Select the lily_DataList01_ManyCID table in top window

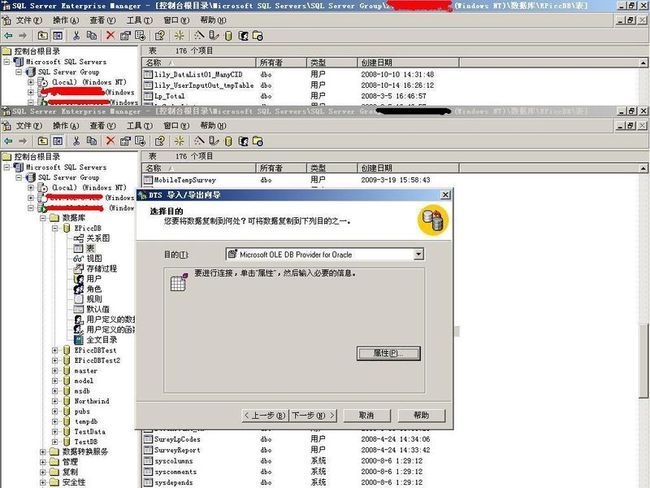pyautogui.click(x=198, y=75)
